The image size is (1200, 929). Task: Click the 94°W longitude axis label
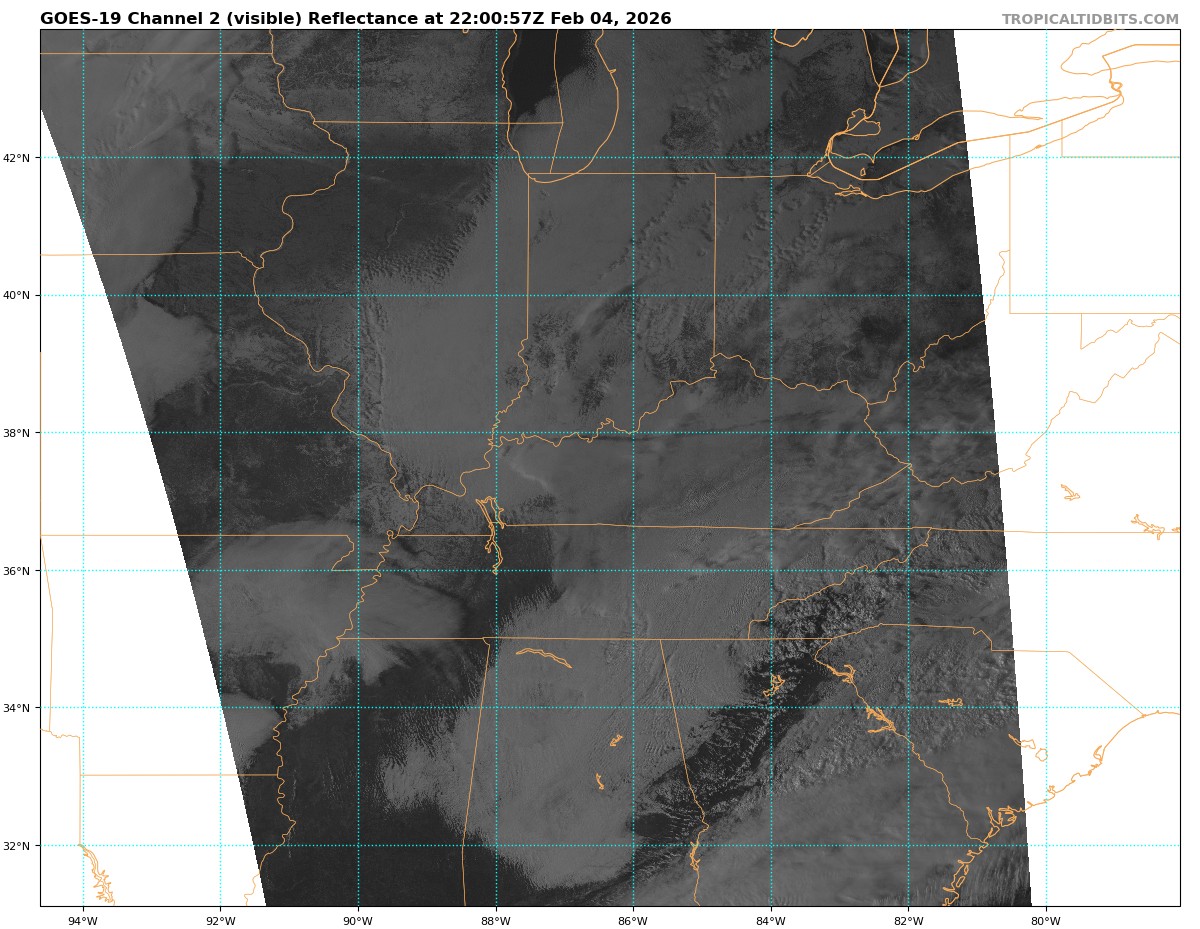coord(83,921)
